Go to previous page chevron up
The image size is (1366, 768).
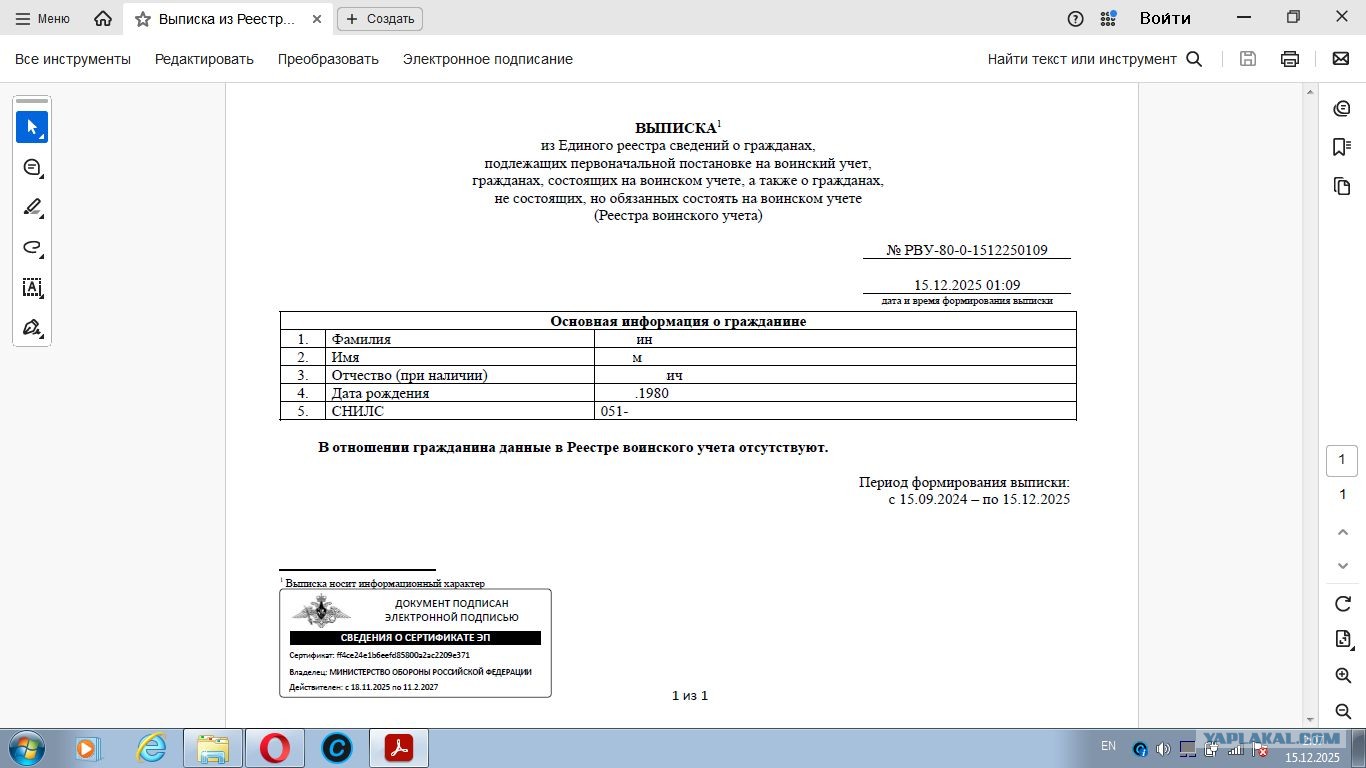point(1343,532)
